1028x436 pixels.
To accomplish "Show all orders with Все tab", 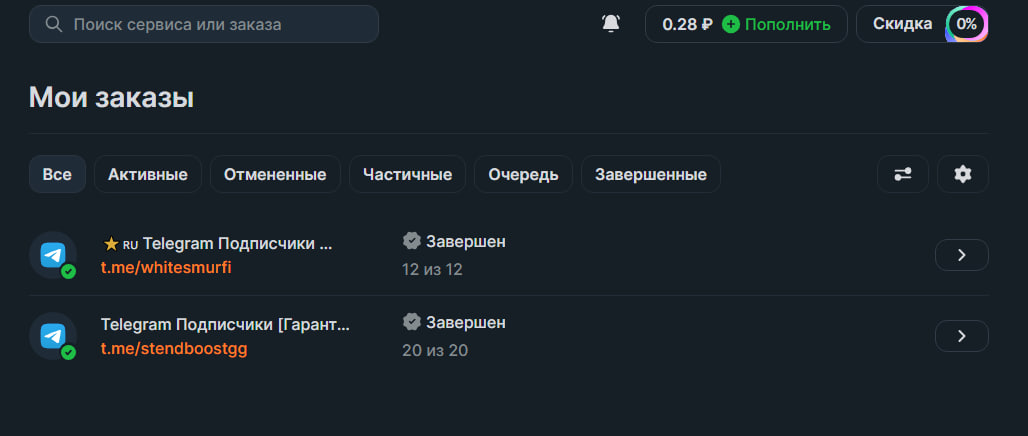I will (x=57, y=174).
